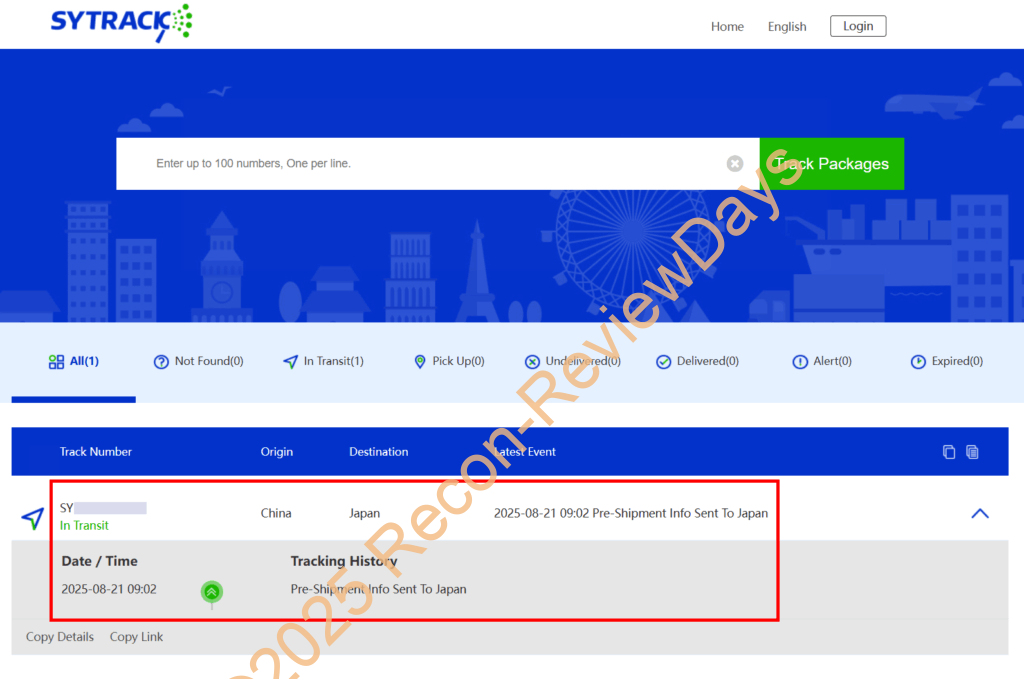
Task: Clear the tracking number input with X icon
Action: coord(735,164)
